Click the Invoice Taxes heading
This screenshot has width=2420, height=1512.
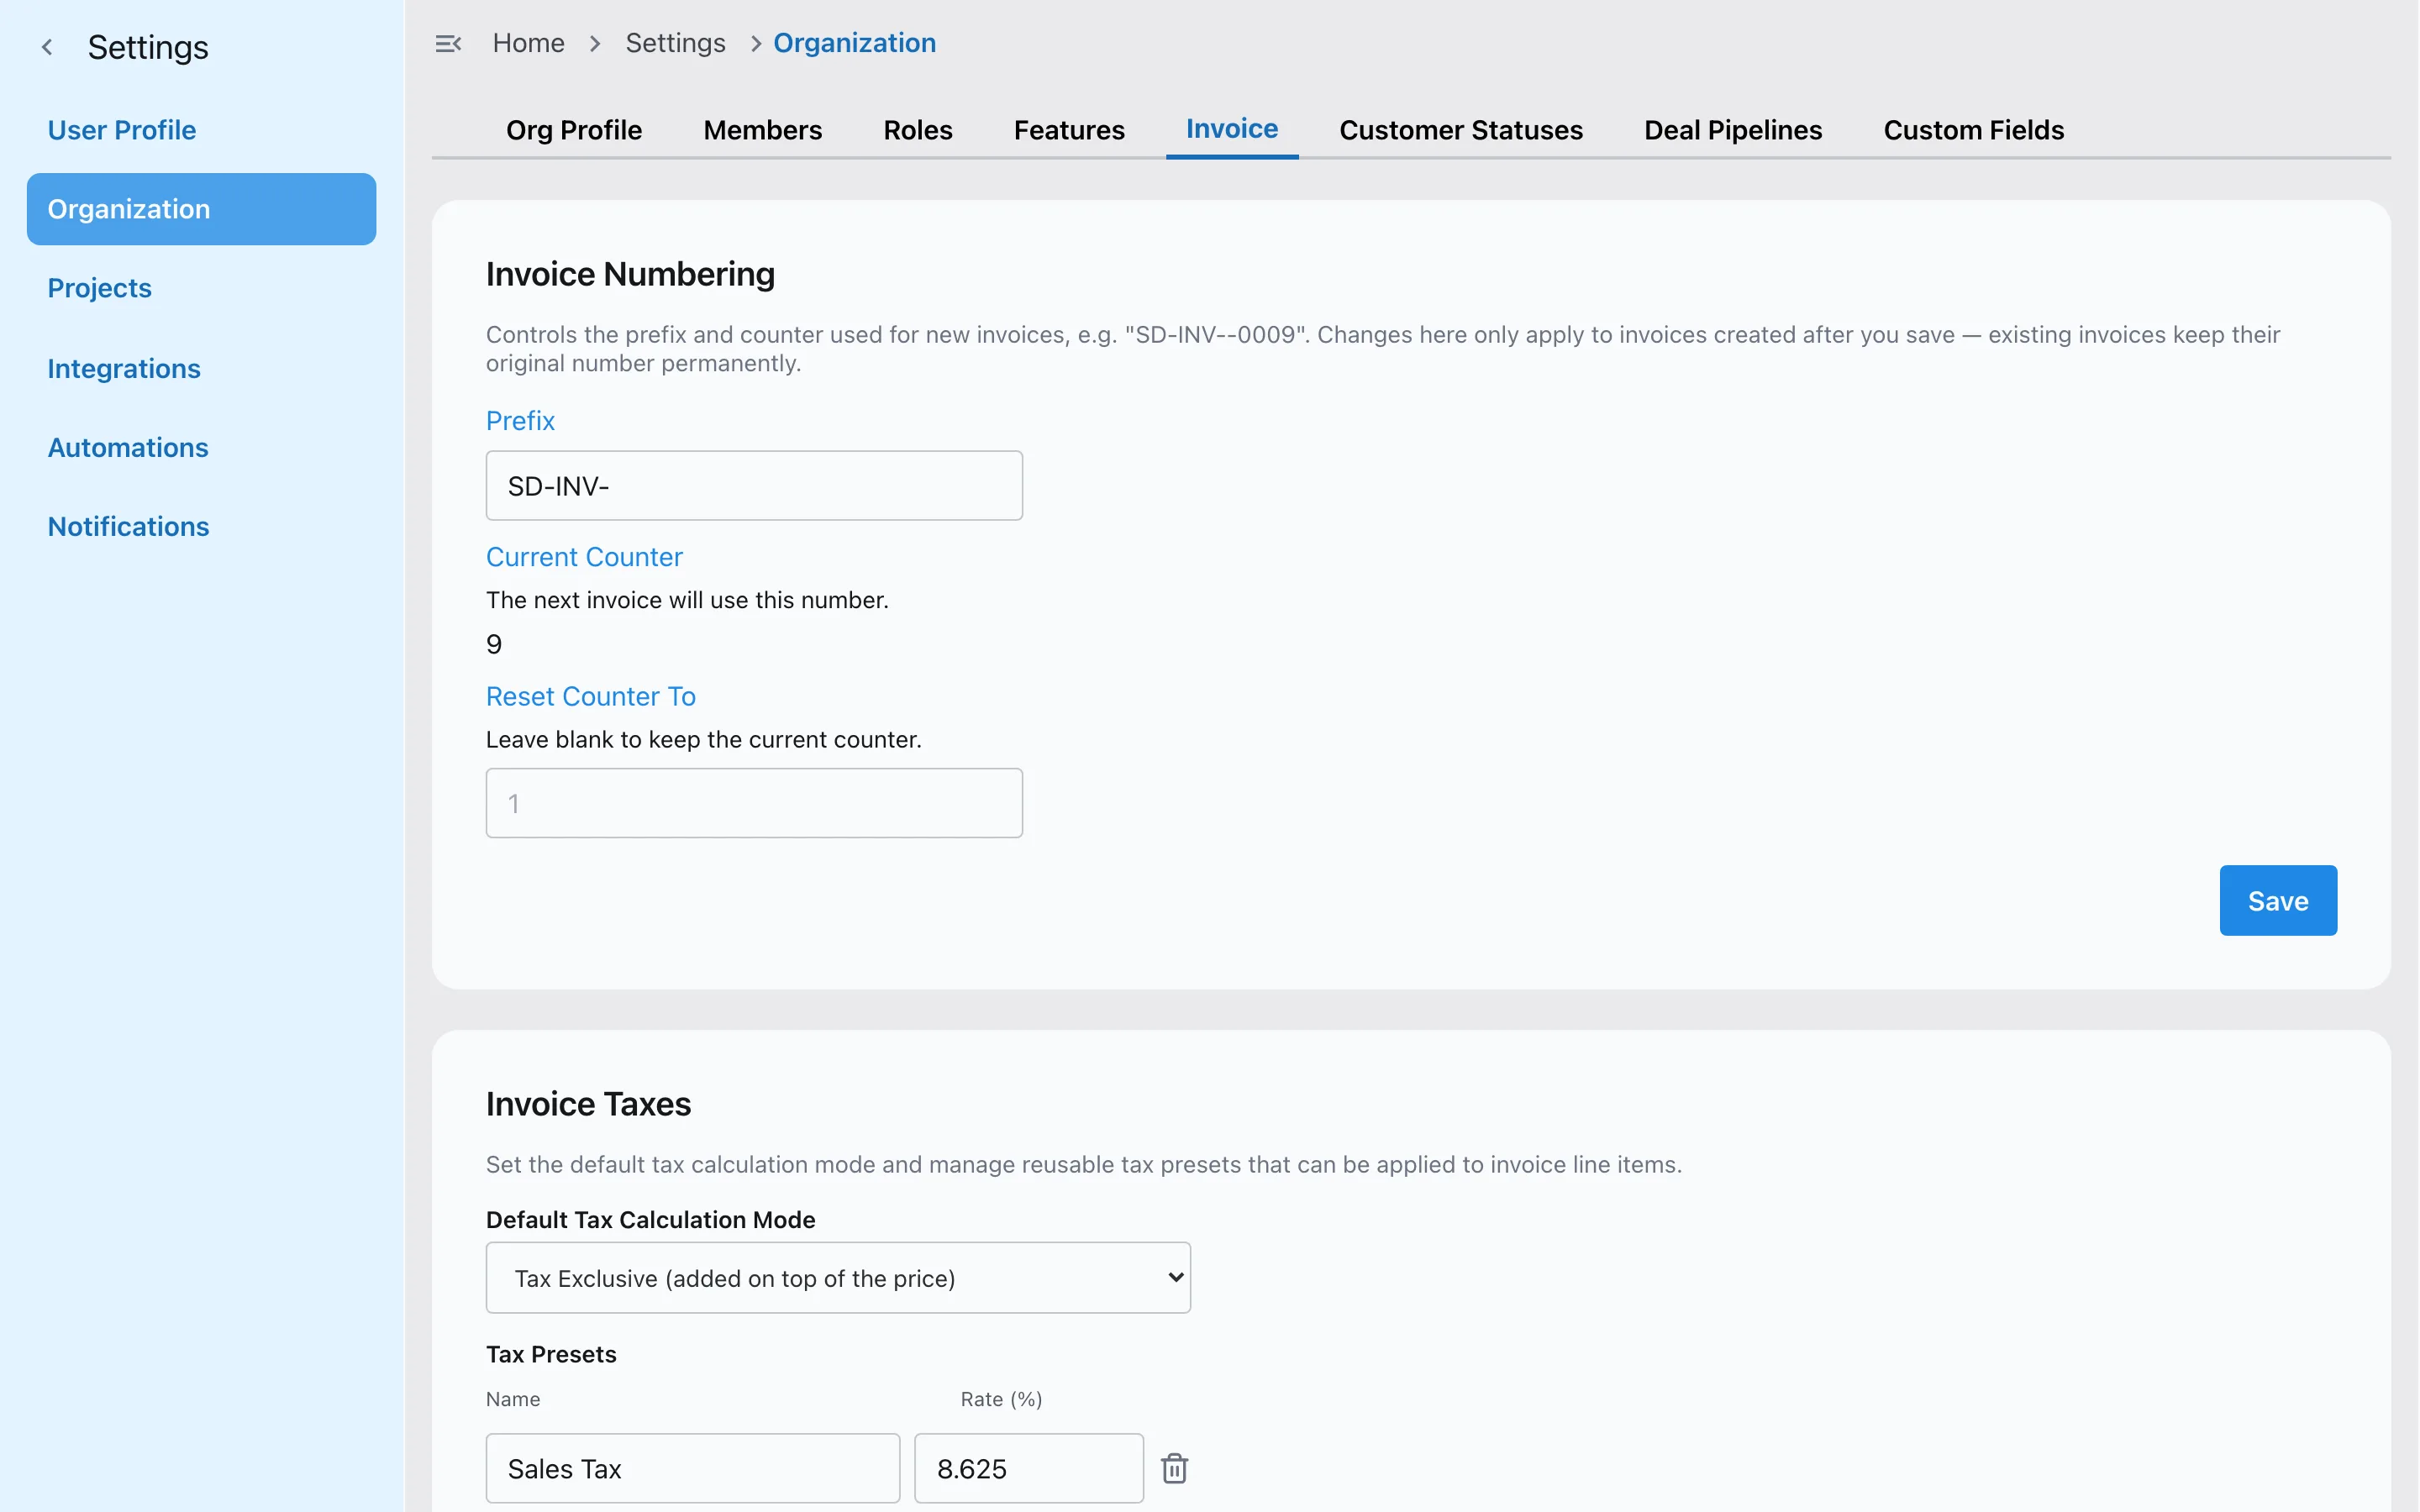coord(588,1104)
